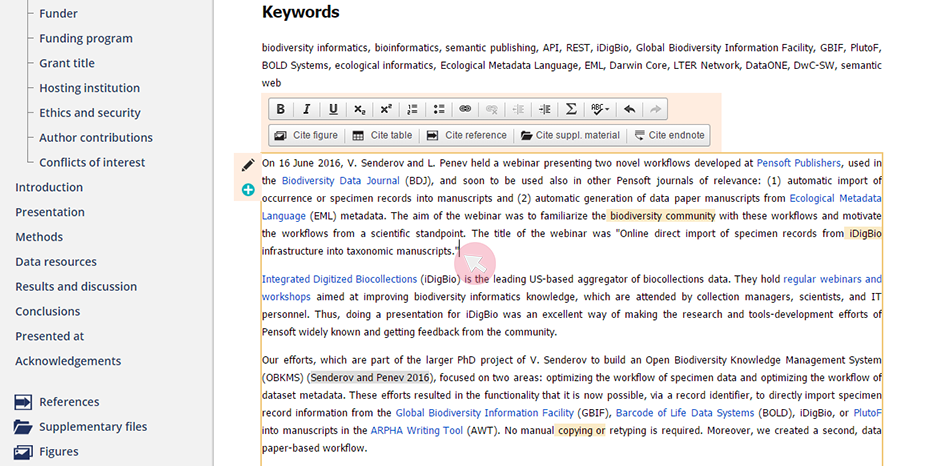Jump to the Methods section
This screenshot has height=466, width=925.
point(39,237)
